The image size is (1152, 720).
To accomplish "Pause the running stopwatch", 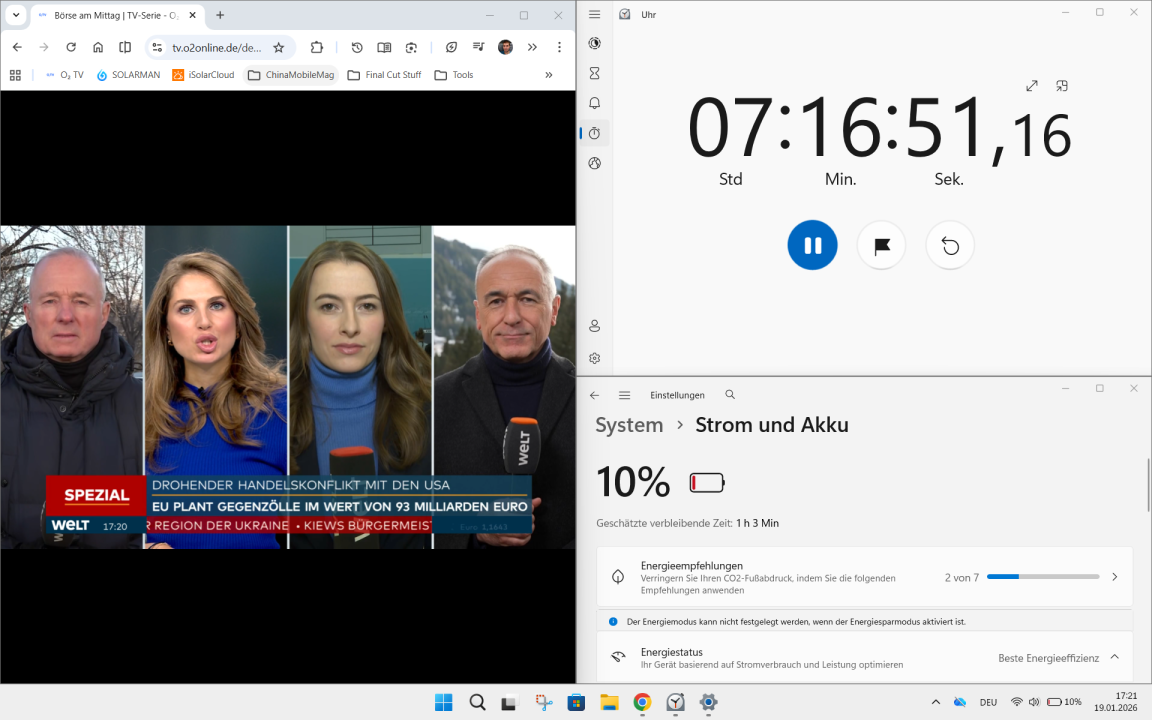I will [x=812, y=245].
